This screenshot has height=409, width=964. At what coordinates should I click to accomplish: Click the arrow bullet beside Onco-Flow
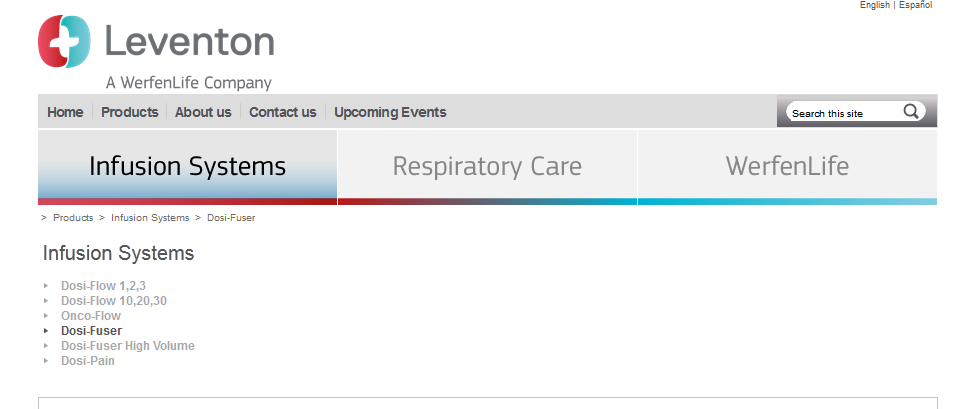pos(46,315)
